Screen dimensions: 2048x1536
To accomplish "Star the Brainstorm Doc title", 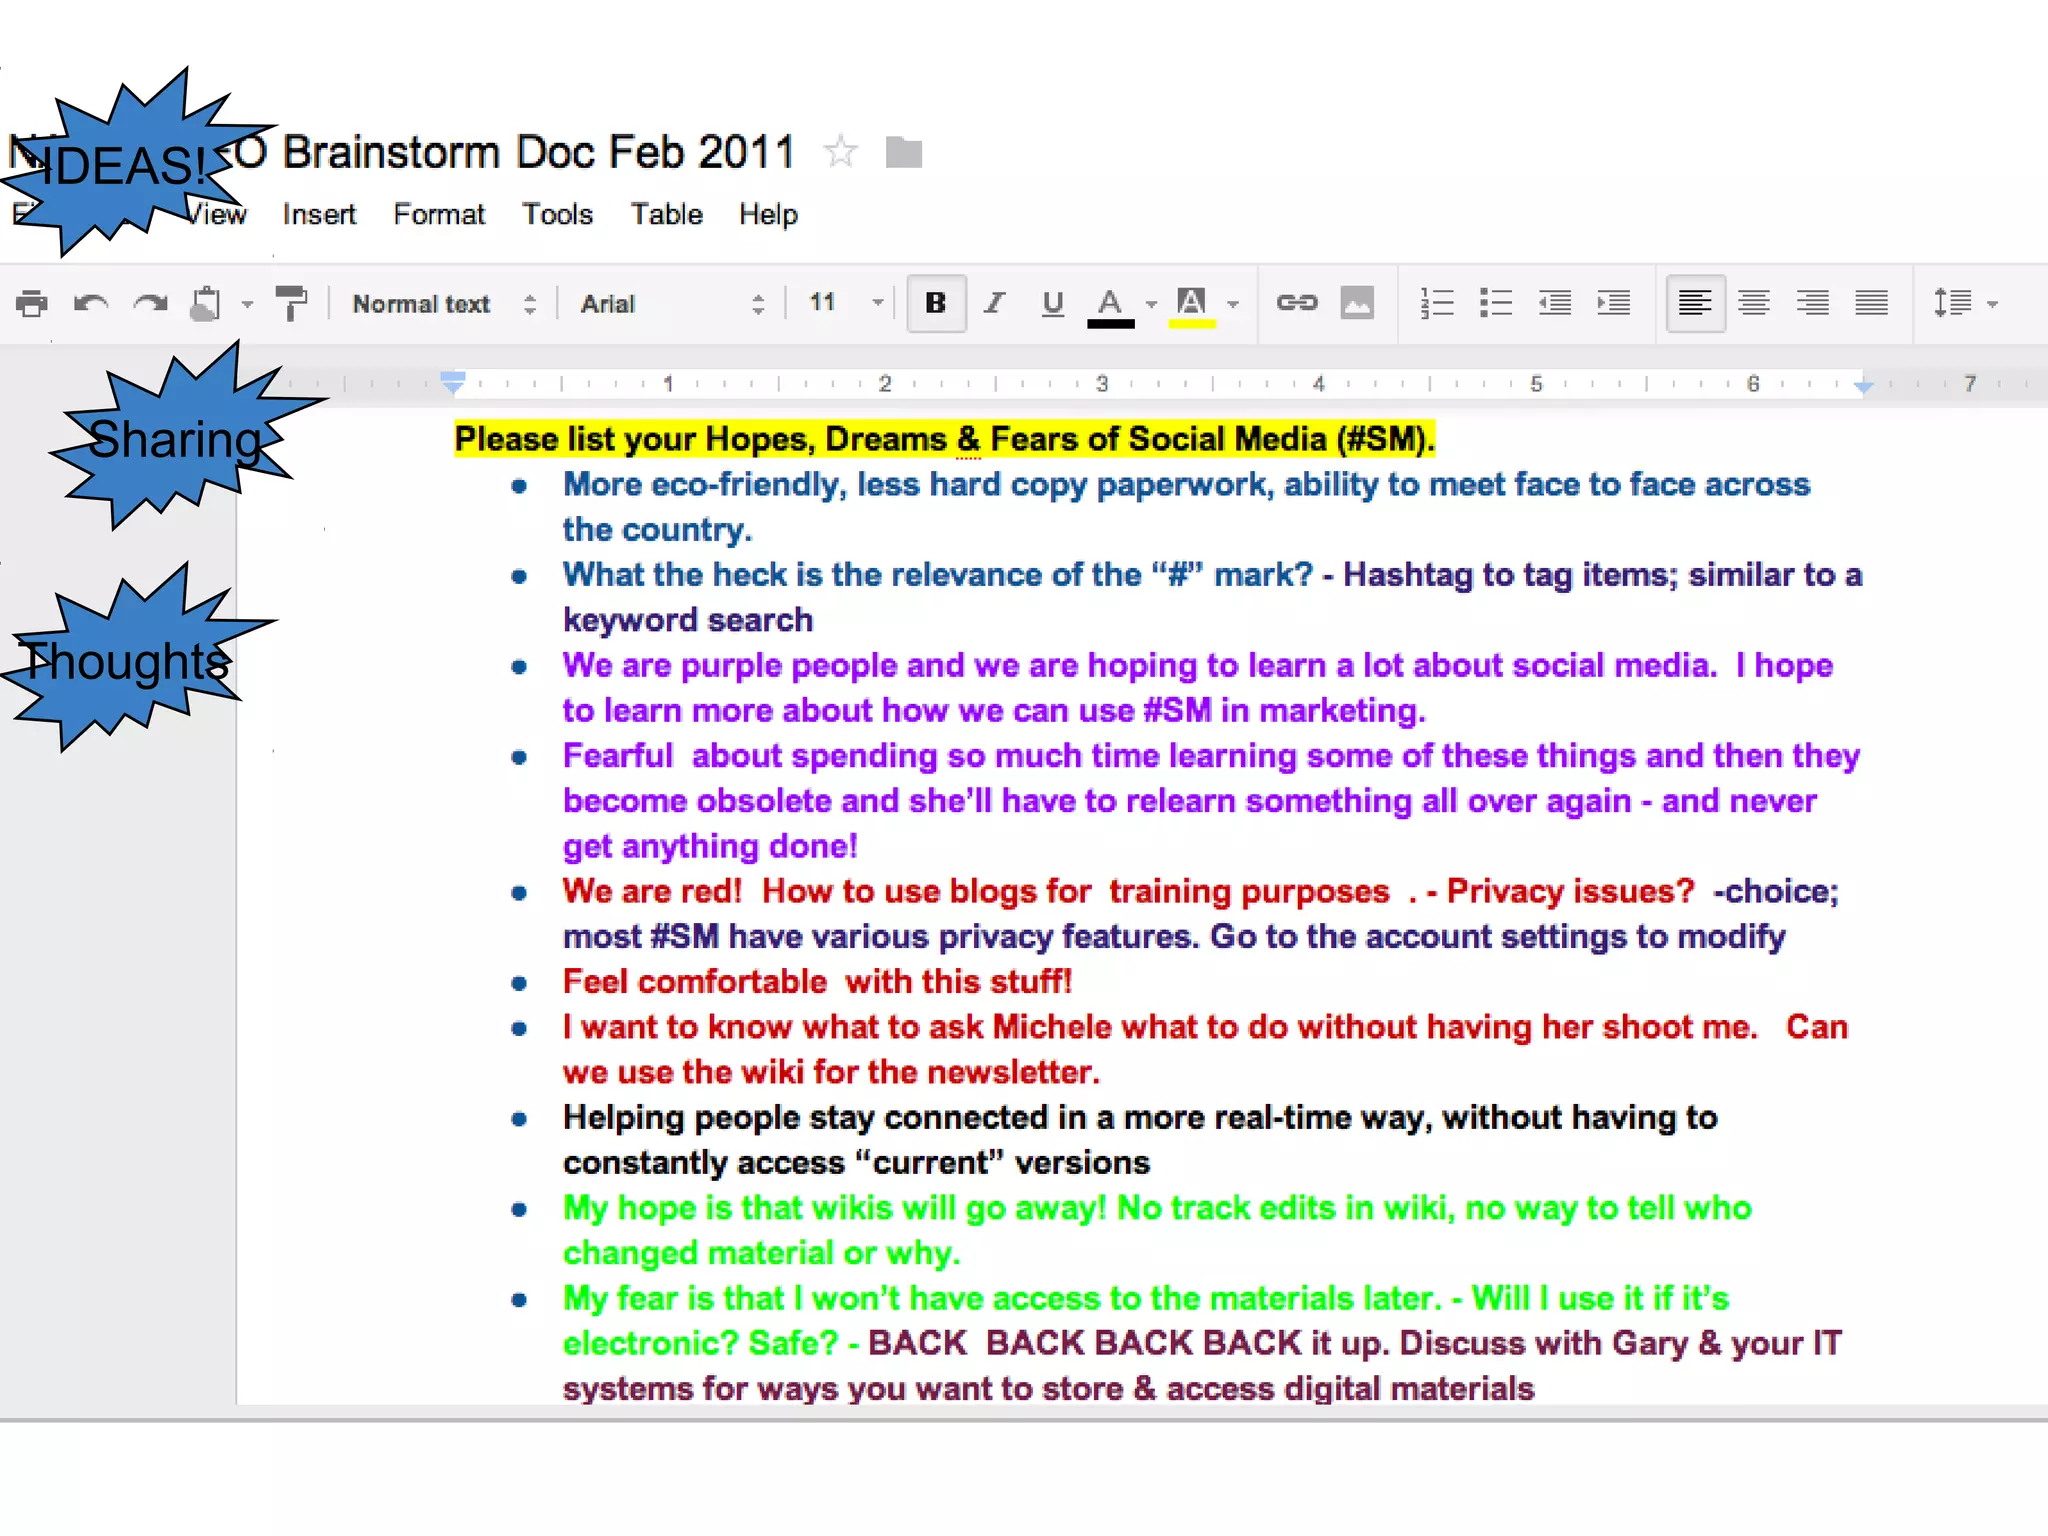I will tap(841, 152).
